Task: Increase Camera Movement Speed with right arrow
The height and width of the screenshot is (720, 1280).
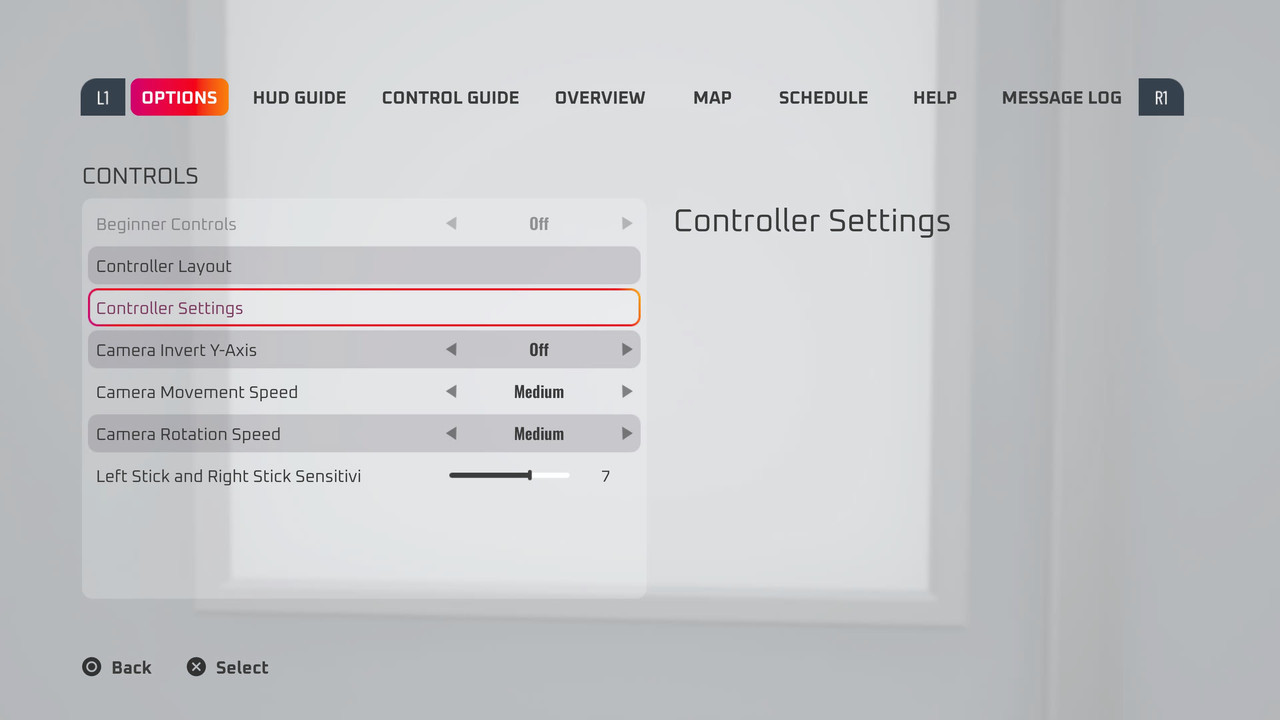Action: 627,392
